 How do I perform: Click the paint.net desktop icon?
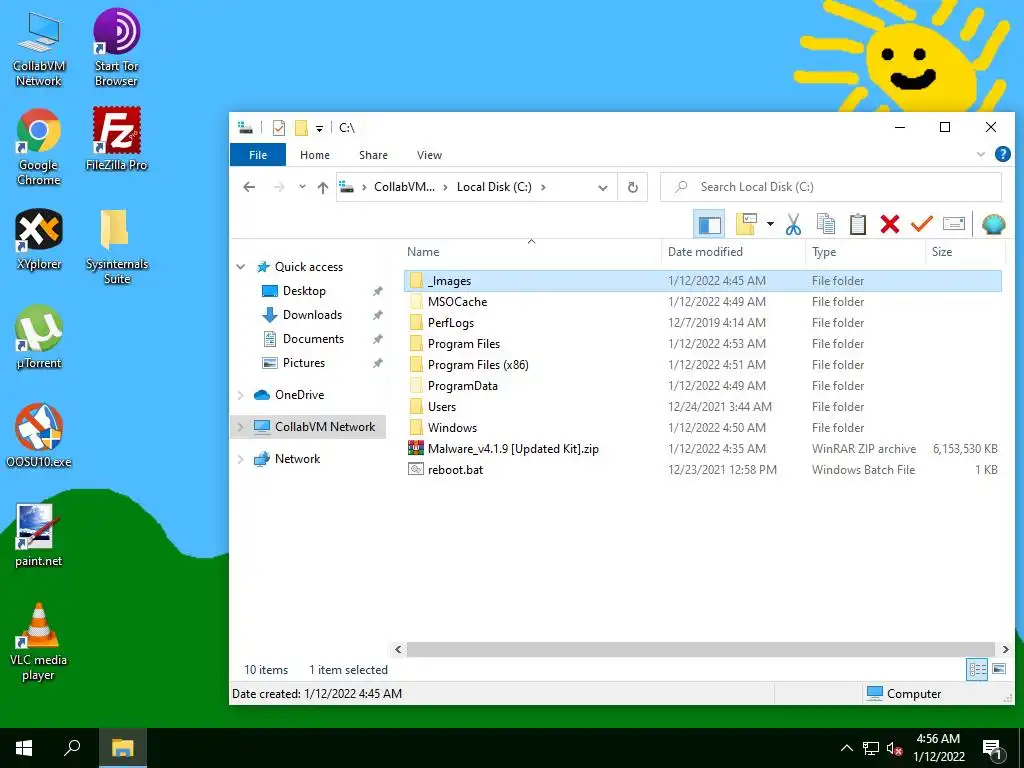39,536
